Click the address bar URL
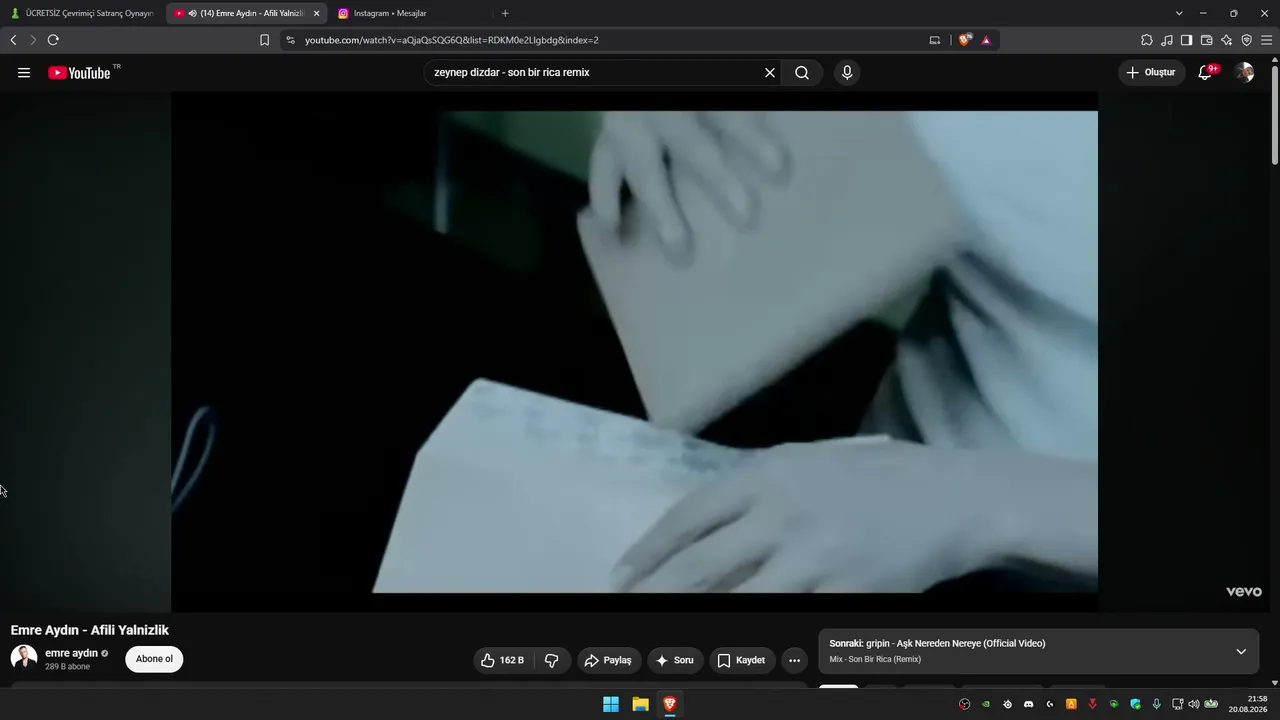 [452, 40]
